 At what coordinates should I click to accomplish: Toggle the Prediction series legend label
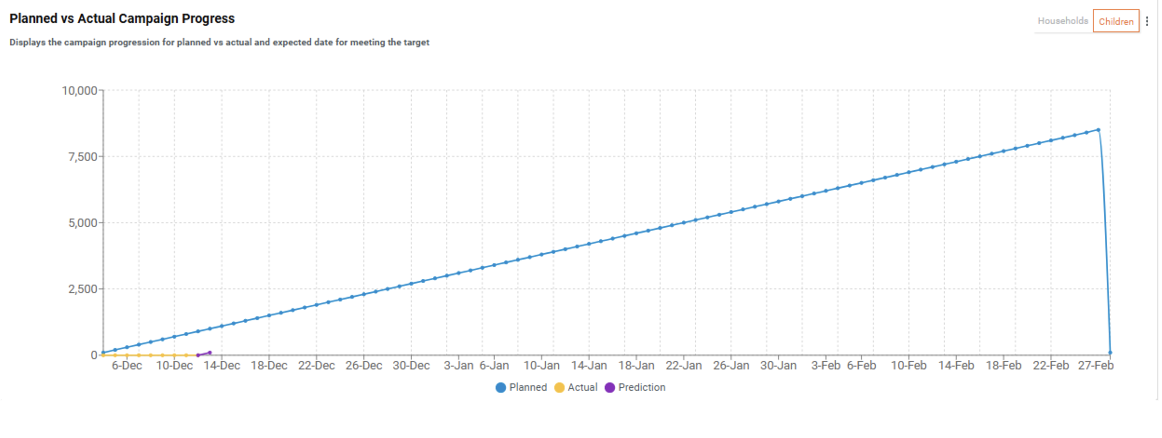[641, 387]
